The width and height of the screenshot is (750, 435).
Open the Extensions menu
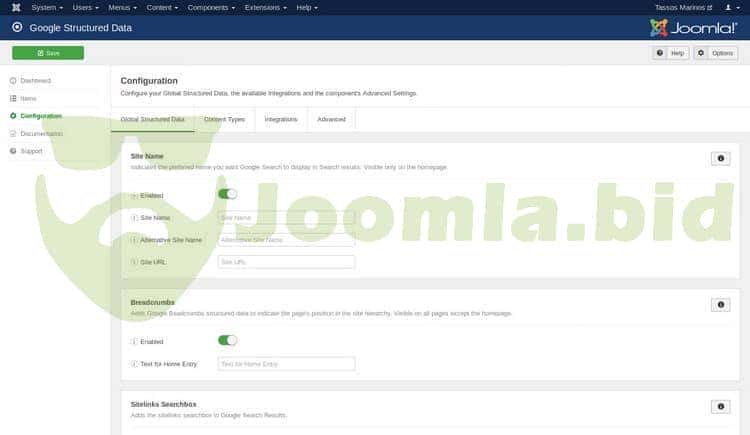click(x=265, y=8)
